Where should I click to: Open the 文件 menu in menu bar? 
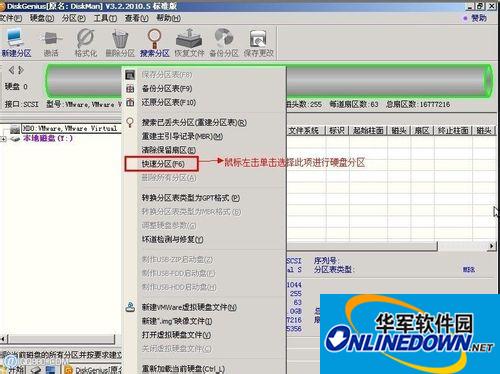tap(11, 18)
